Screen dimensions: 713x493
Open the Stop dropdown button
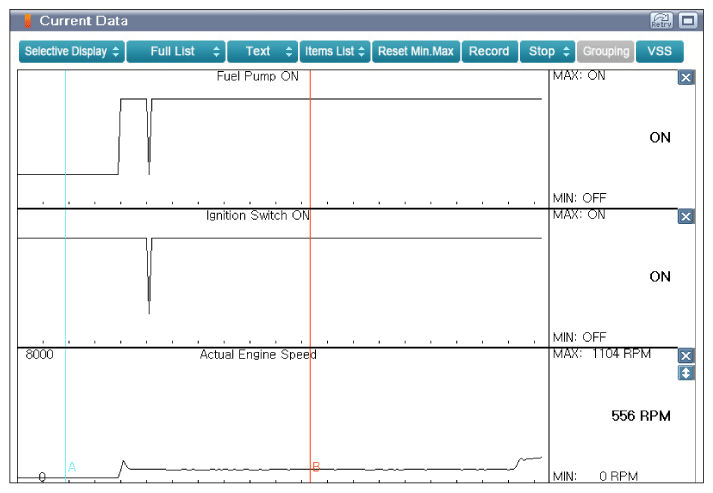(547, 51)
